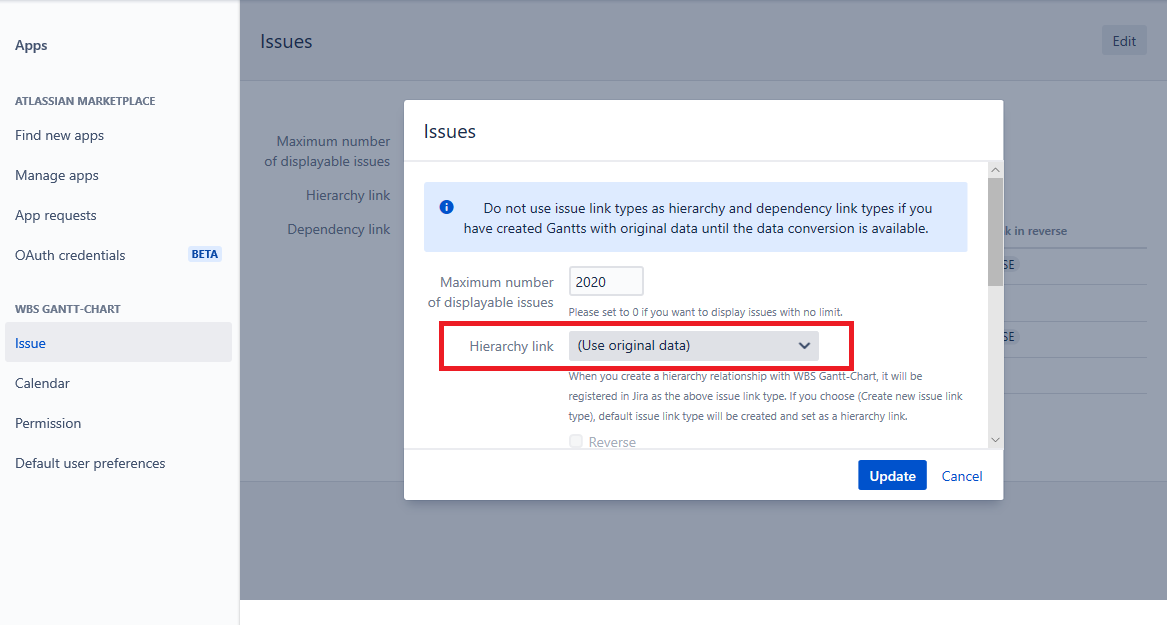
Task: Navigate to the Permission settings
Action: (x=48, y=424)
